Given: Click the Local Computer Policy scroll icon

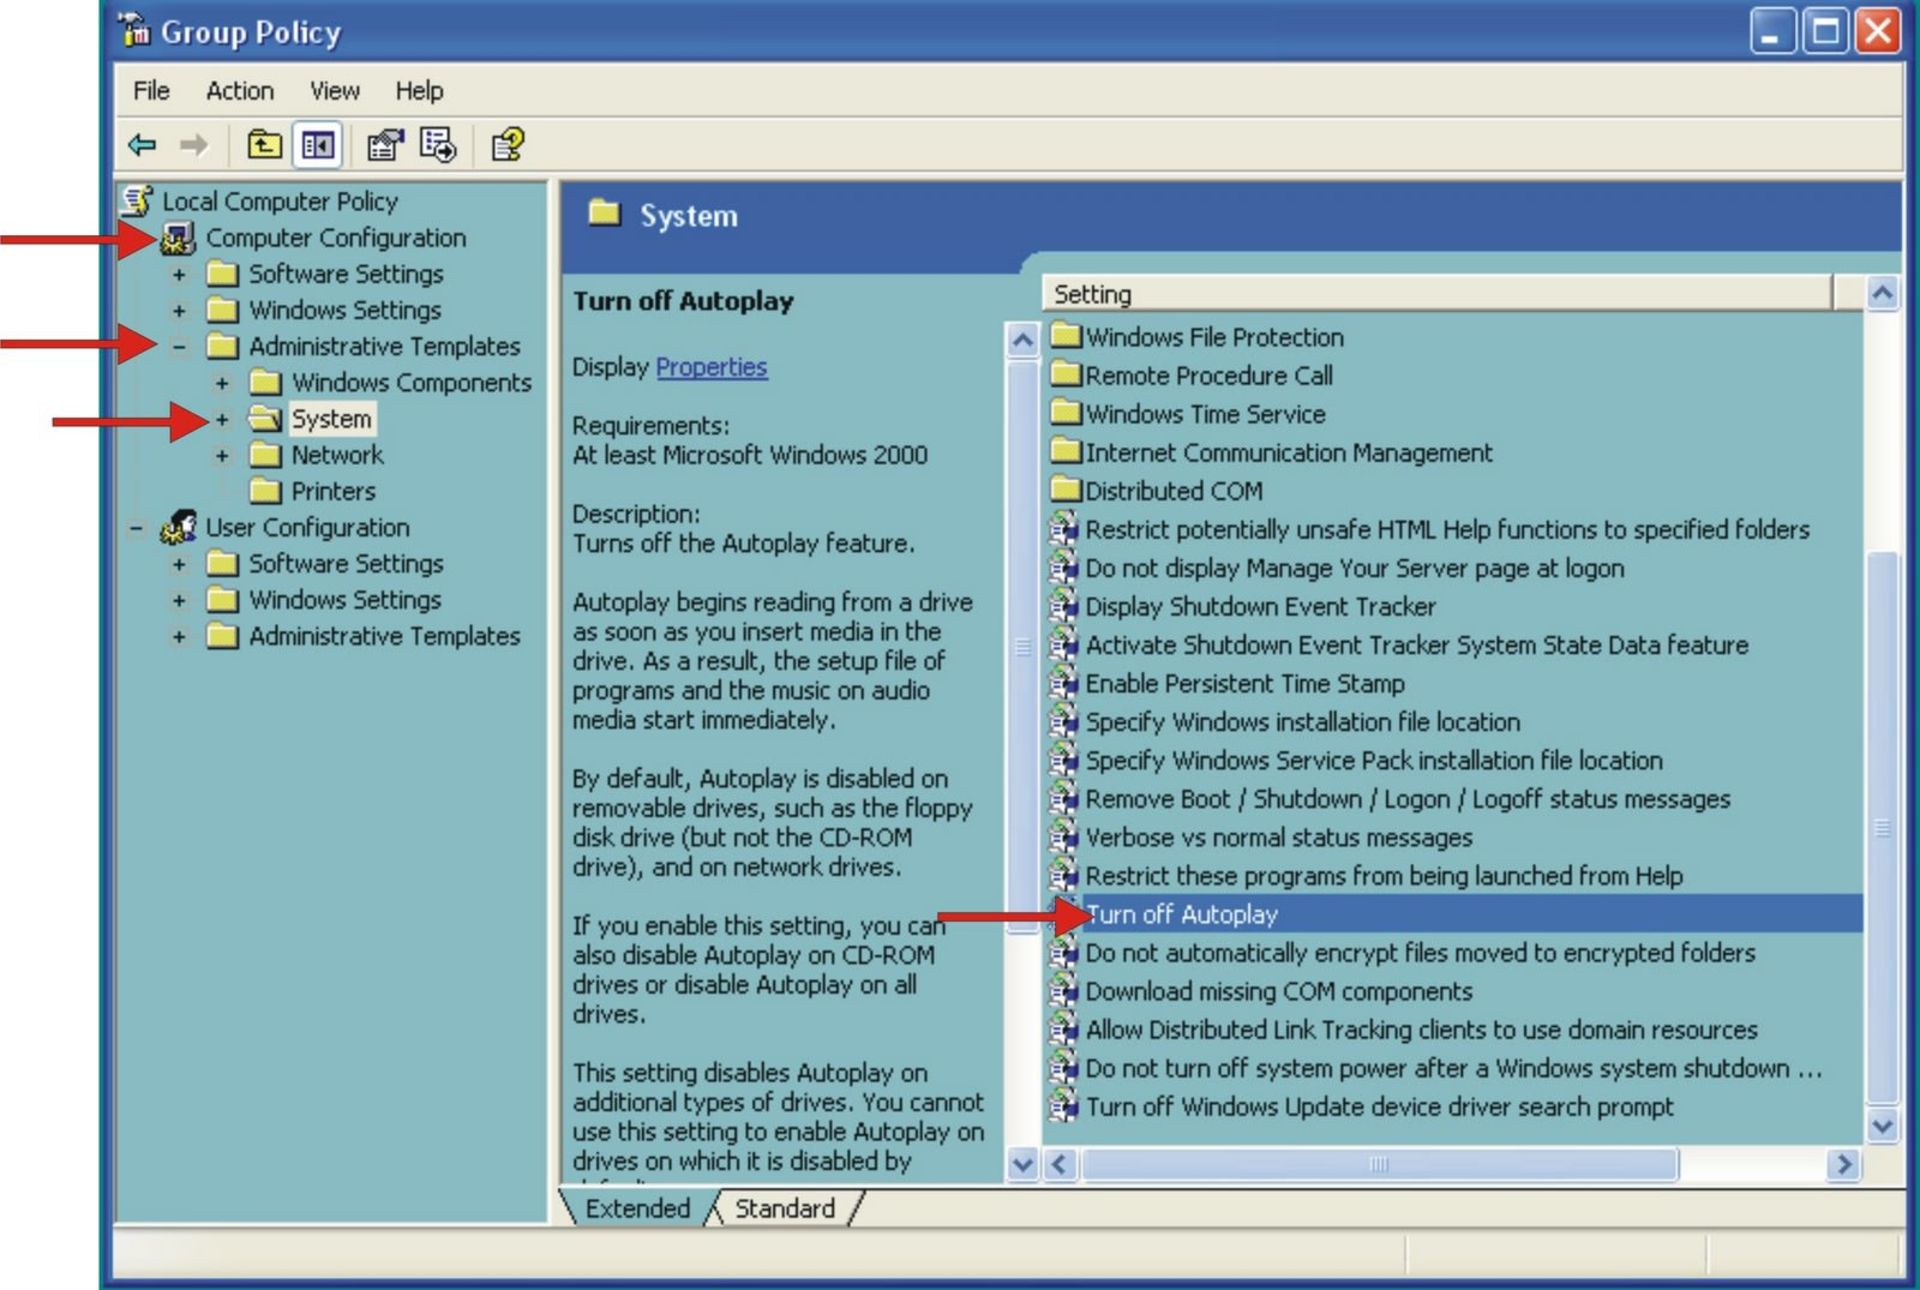Looking at the screenshot, I should click(137, 201).
